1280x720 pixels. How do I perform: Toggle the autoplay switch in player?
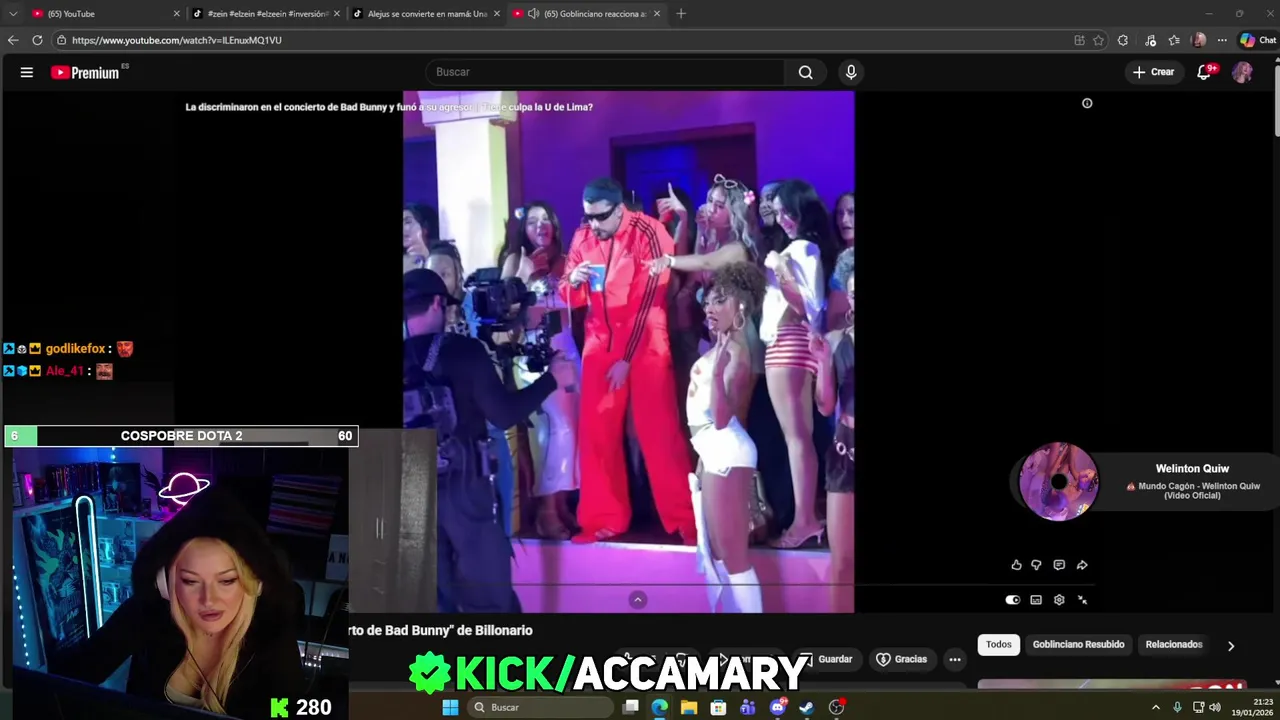coord(1013,600)
